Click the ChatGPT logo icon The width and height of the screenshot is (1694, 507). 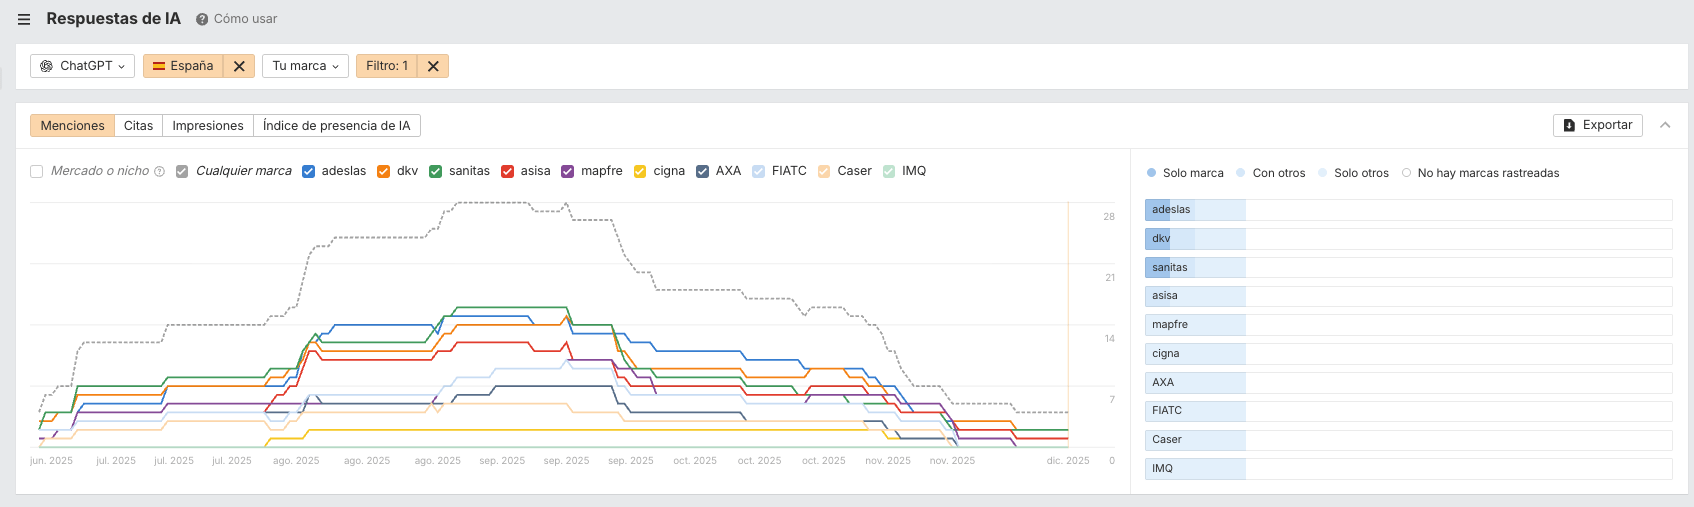coord(46,66)
